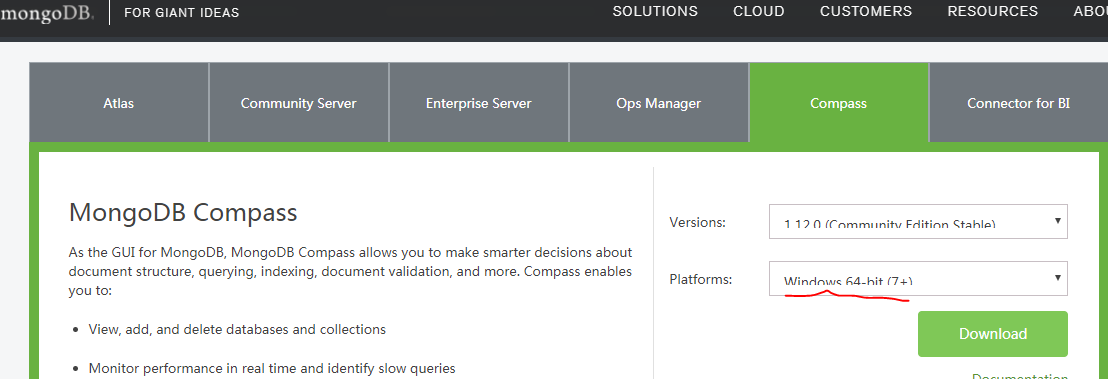Click the green Download button

(x=993, y=334)
